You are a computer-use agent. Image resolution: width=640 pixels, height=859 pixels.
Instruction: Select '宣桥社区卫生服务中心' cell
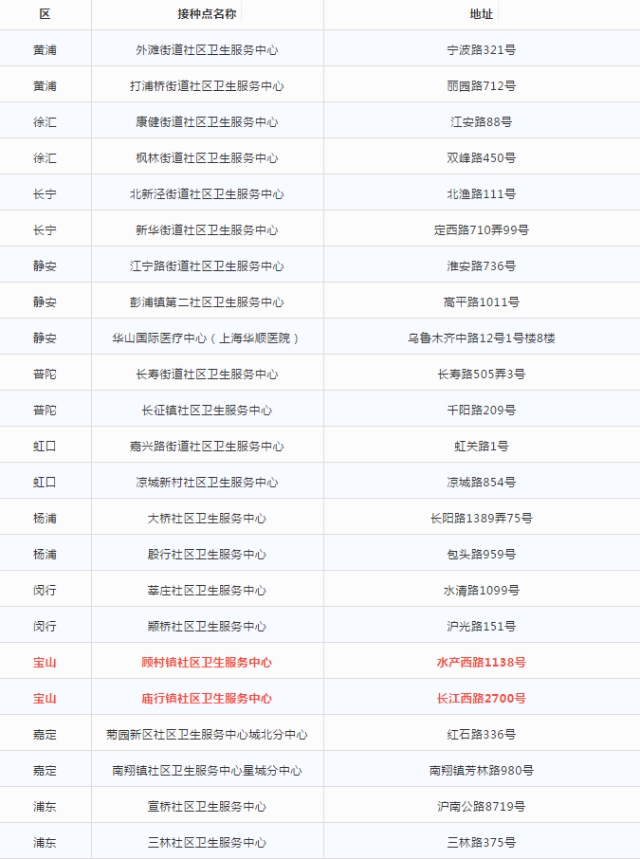click(207, 806)
